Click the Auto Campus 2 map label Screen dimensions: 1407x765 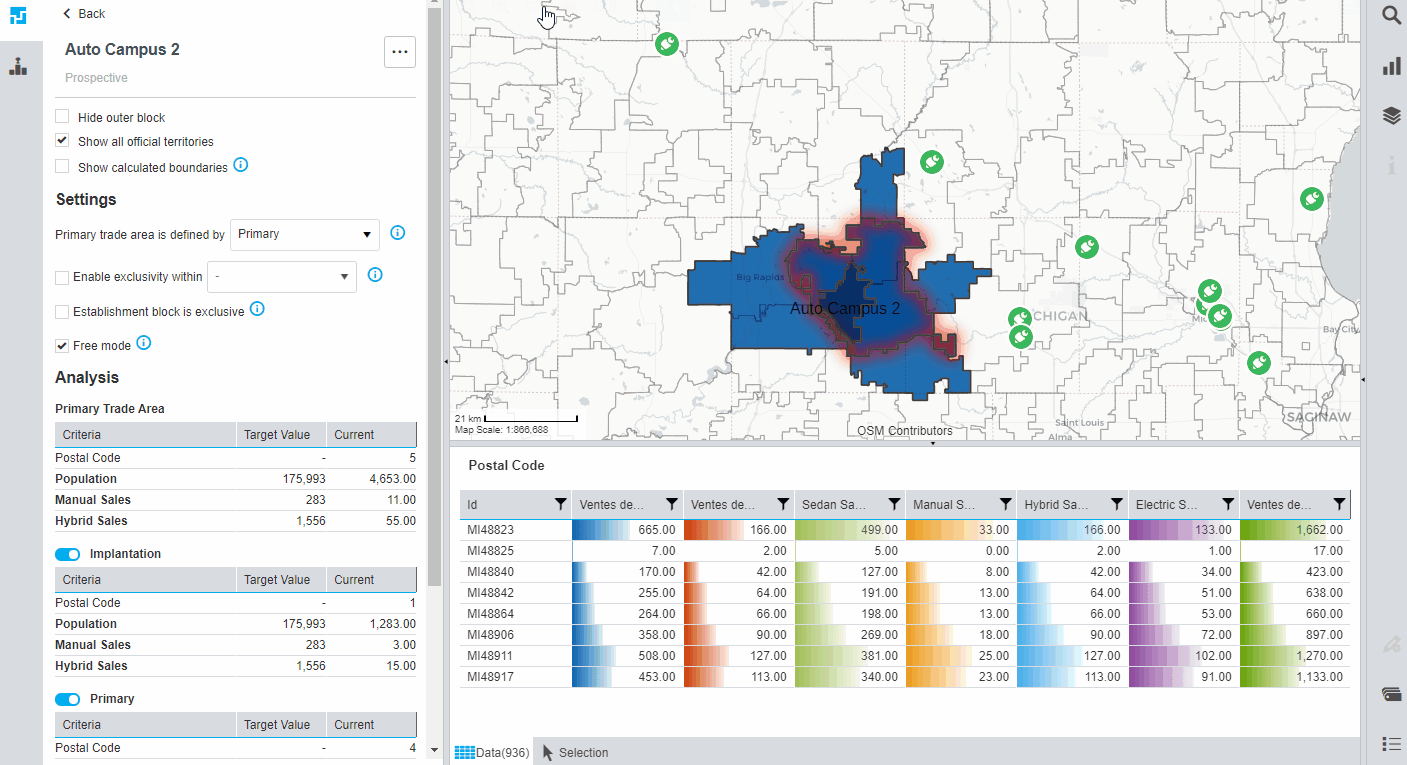click(845, 308)
